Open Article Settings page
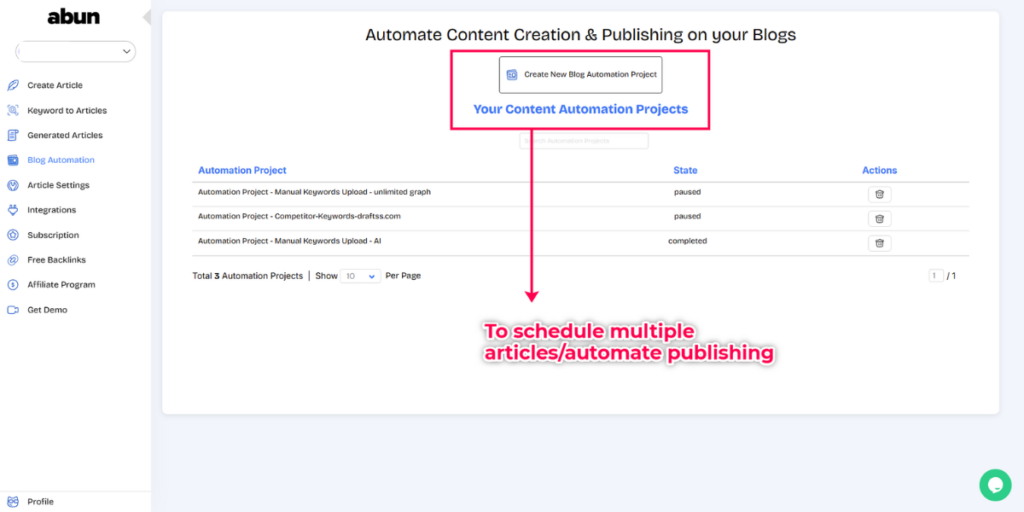 [x=58, y=185]
